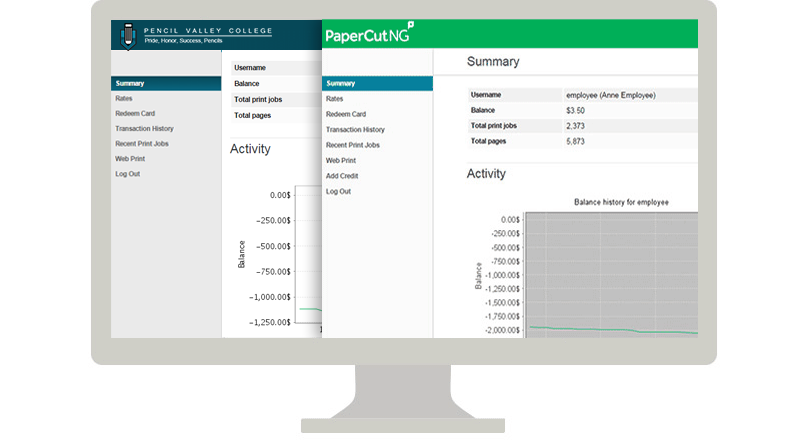807x445 pixels.
Task: Click the Summary page heading in PaperCut NG
Action: 493,62
